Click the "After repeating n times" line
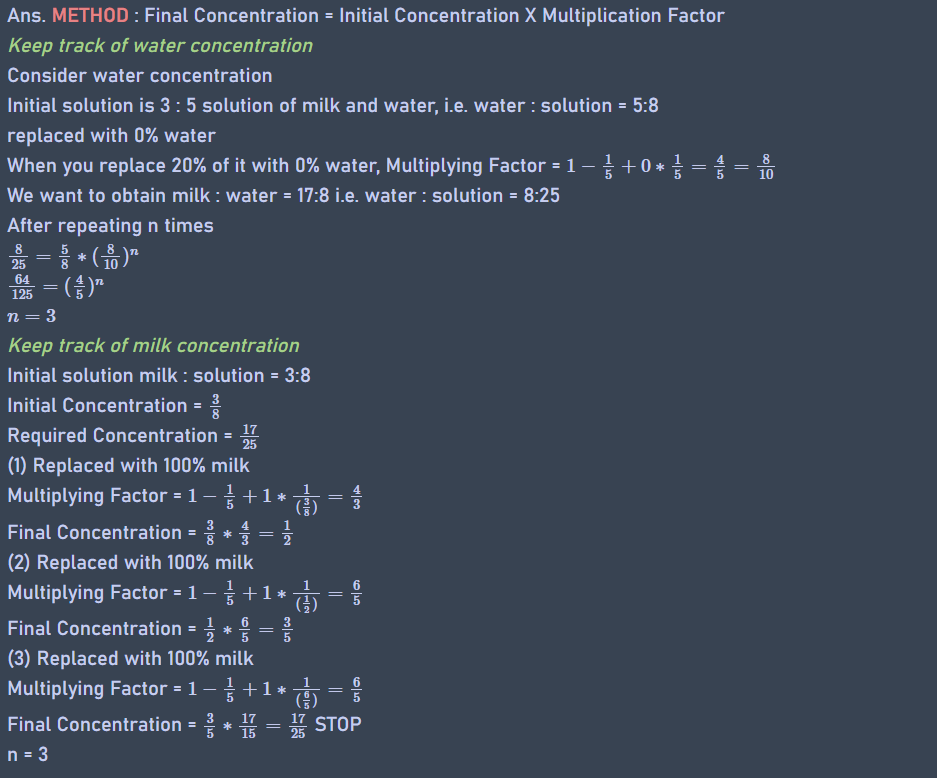The height and width of the screenshot is (778, 937). (x=110, y=225)
